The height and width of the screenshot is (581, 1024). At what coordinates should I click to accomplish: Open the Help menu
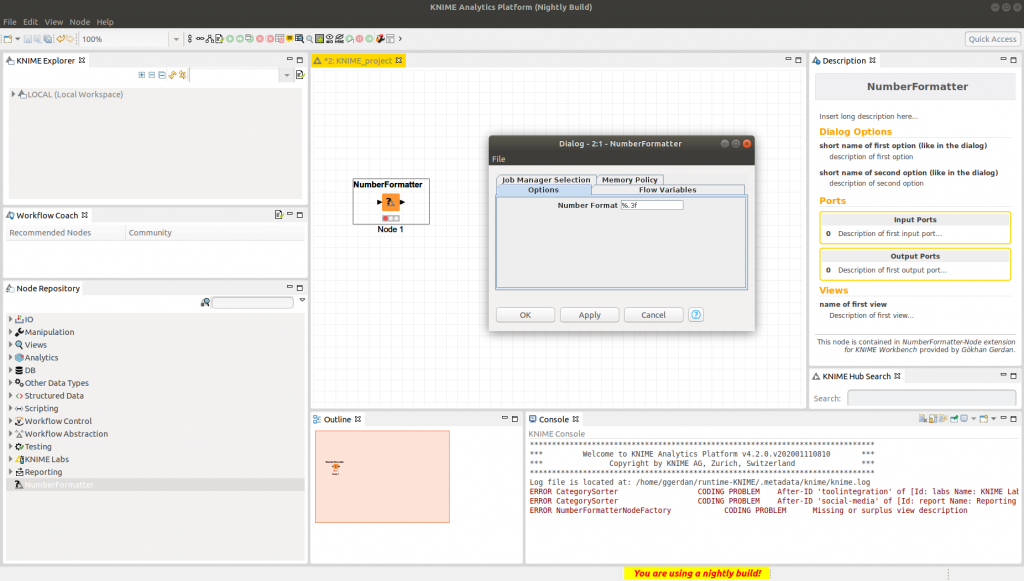pos(105,22)
